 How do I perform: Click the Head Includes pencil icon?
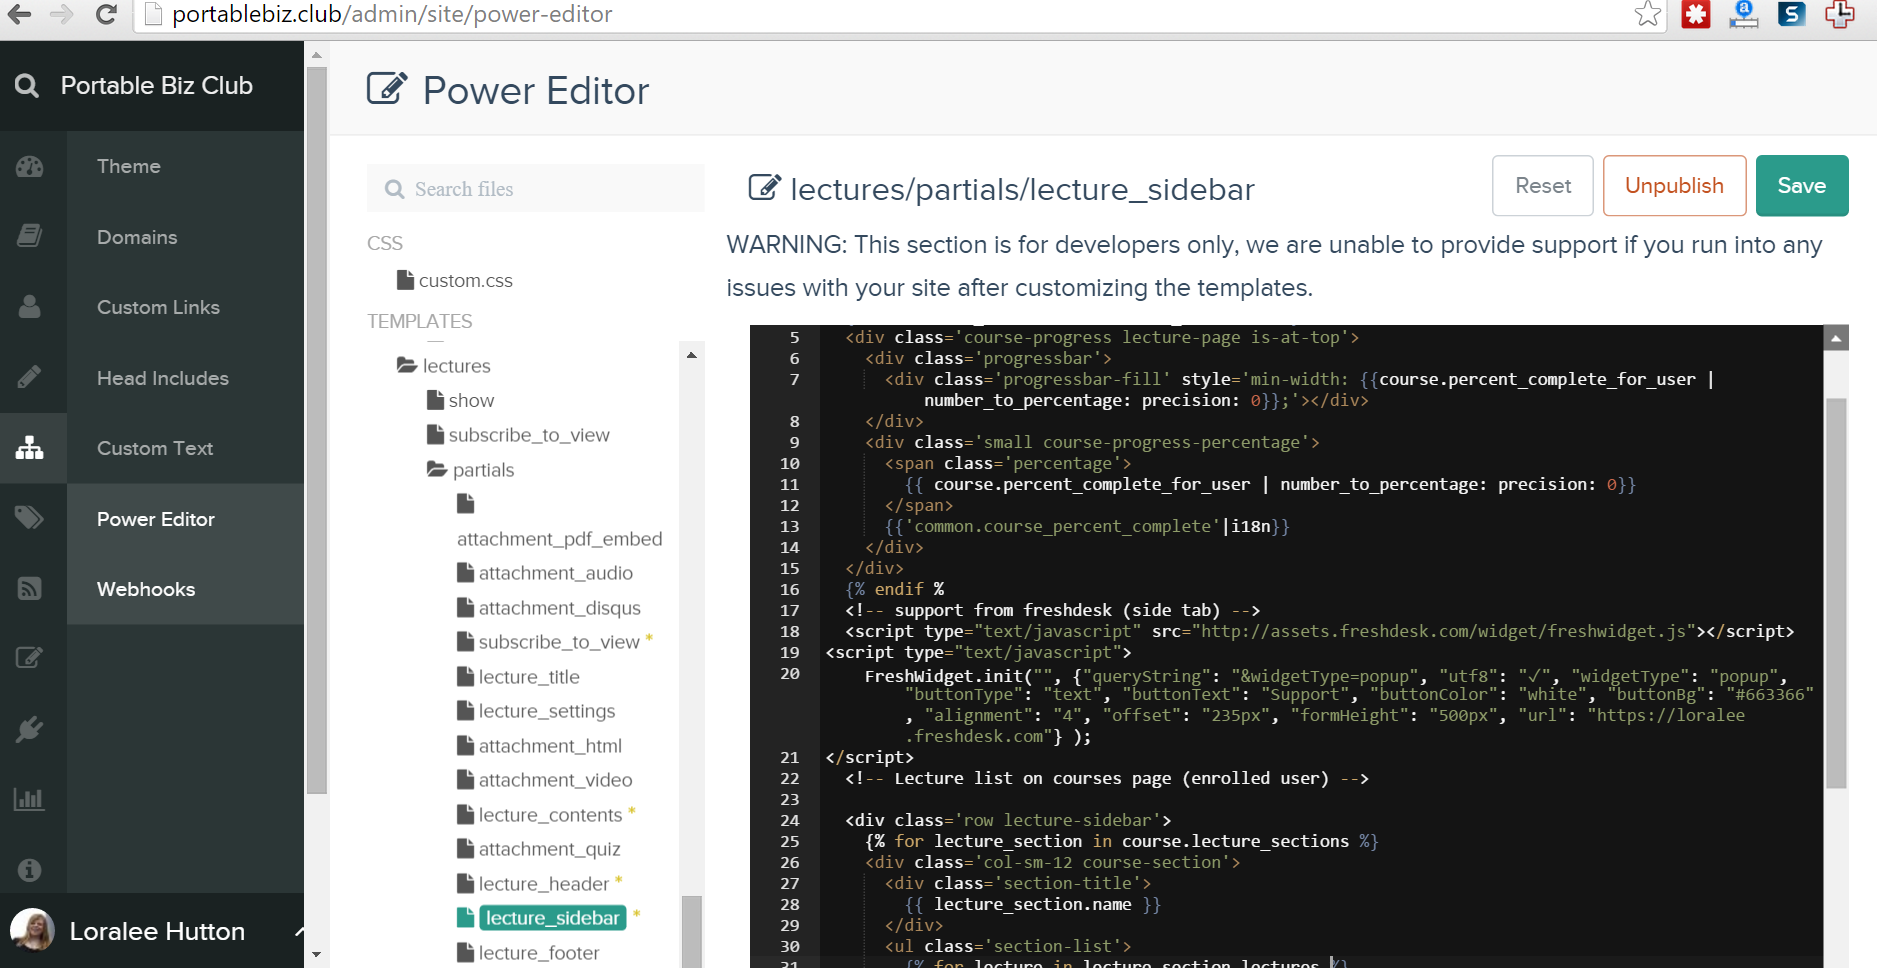(x=30, y=377)
